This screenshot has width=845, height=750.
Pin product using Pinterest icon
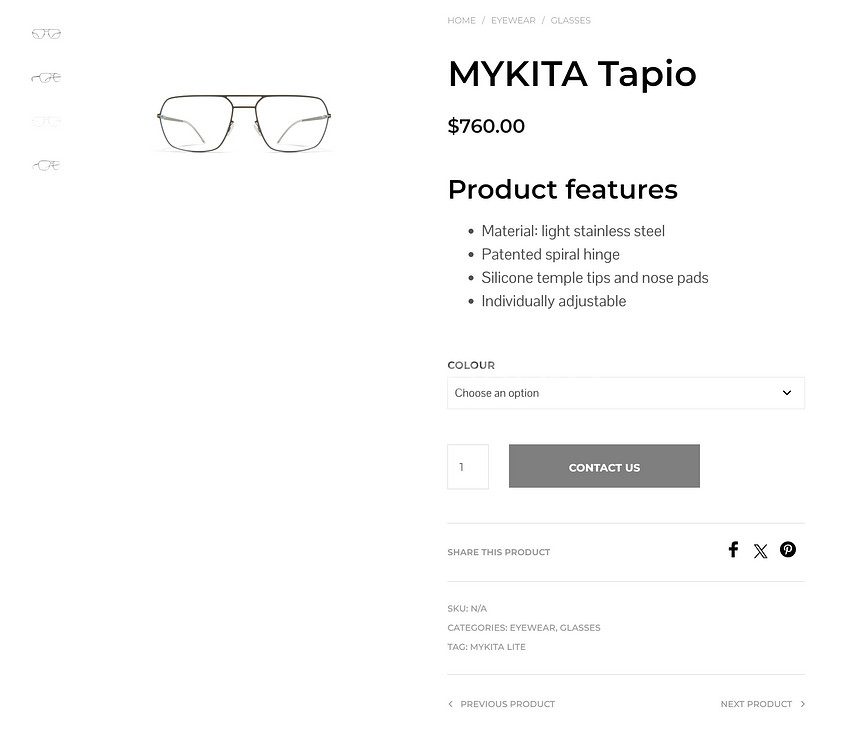tap(788, 549)
